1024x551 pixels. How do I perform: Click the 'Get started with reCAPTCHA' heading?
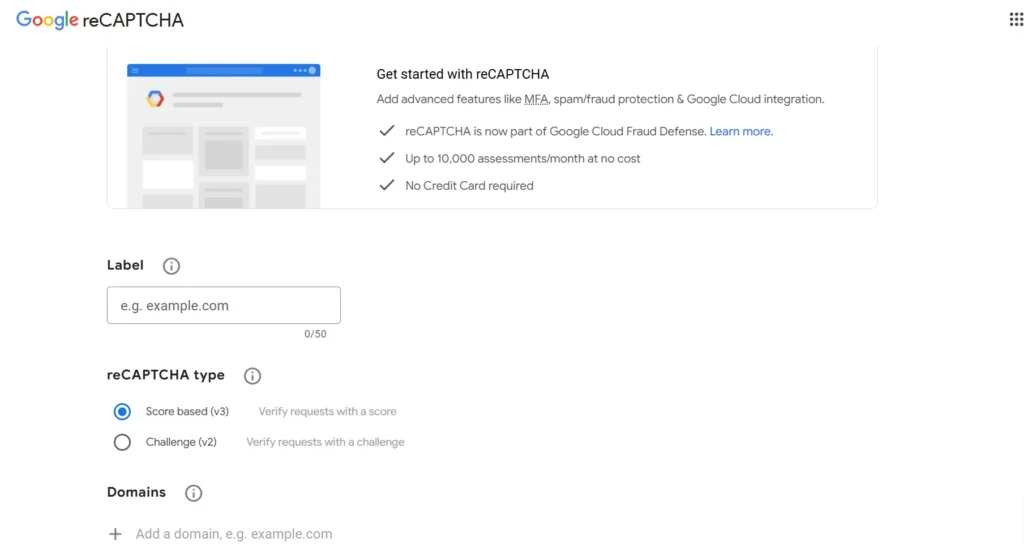point(462,74)
